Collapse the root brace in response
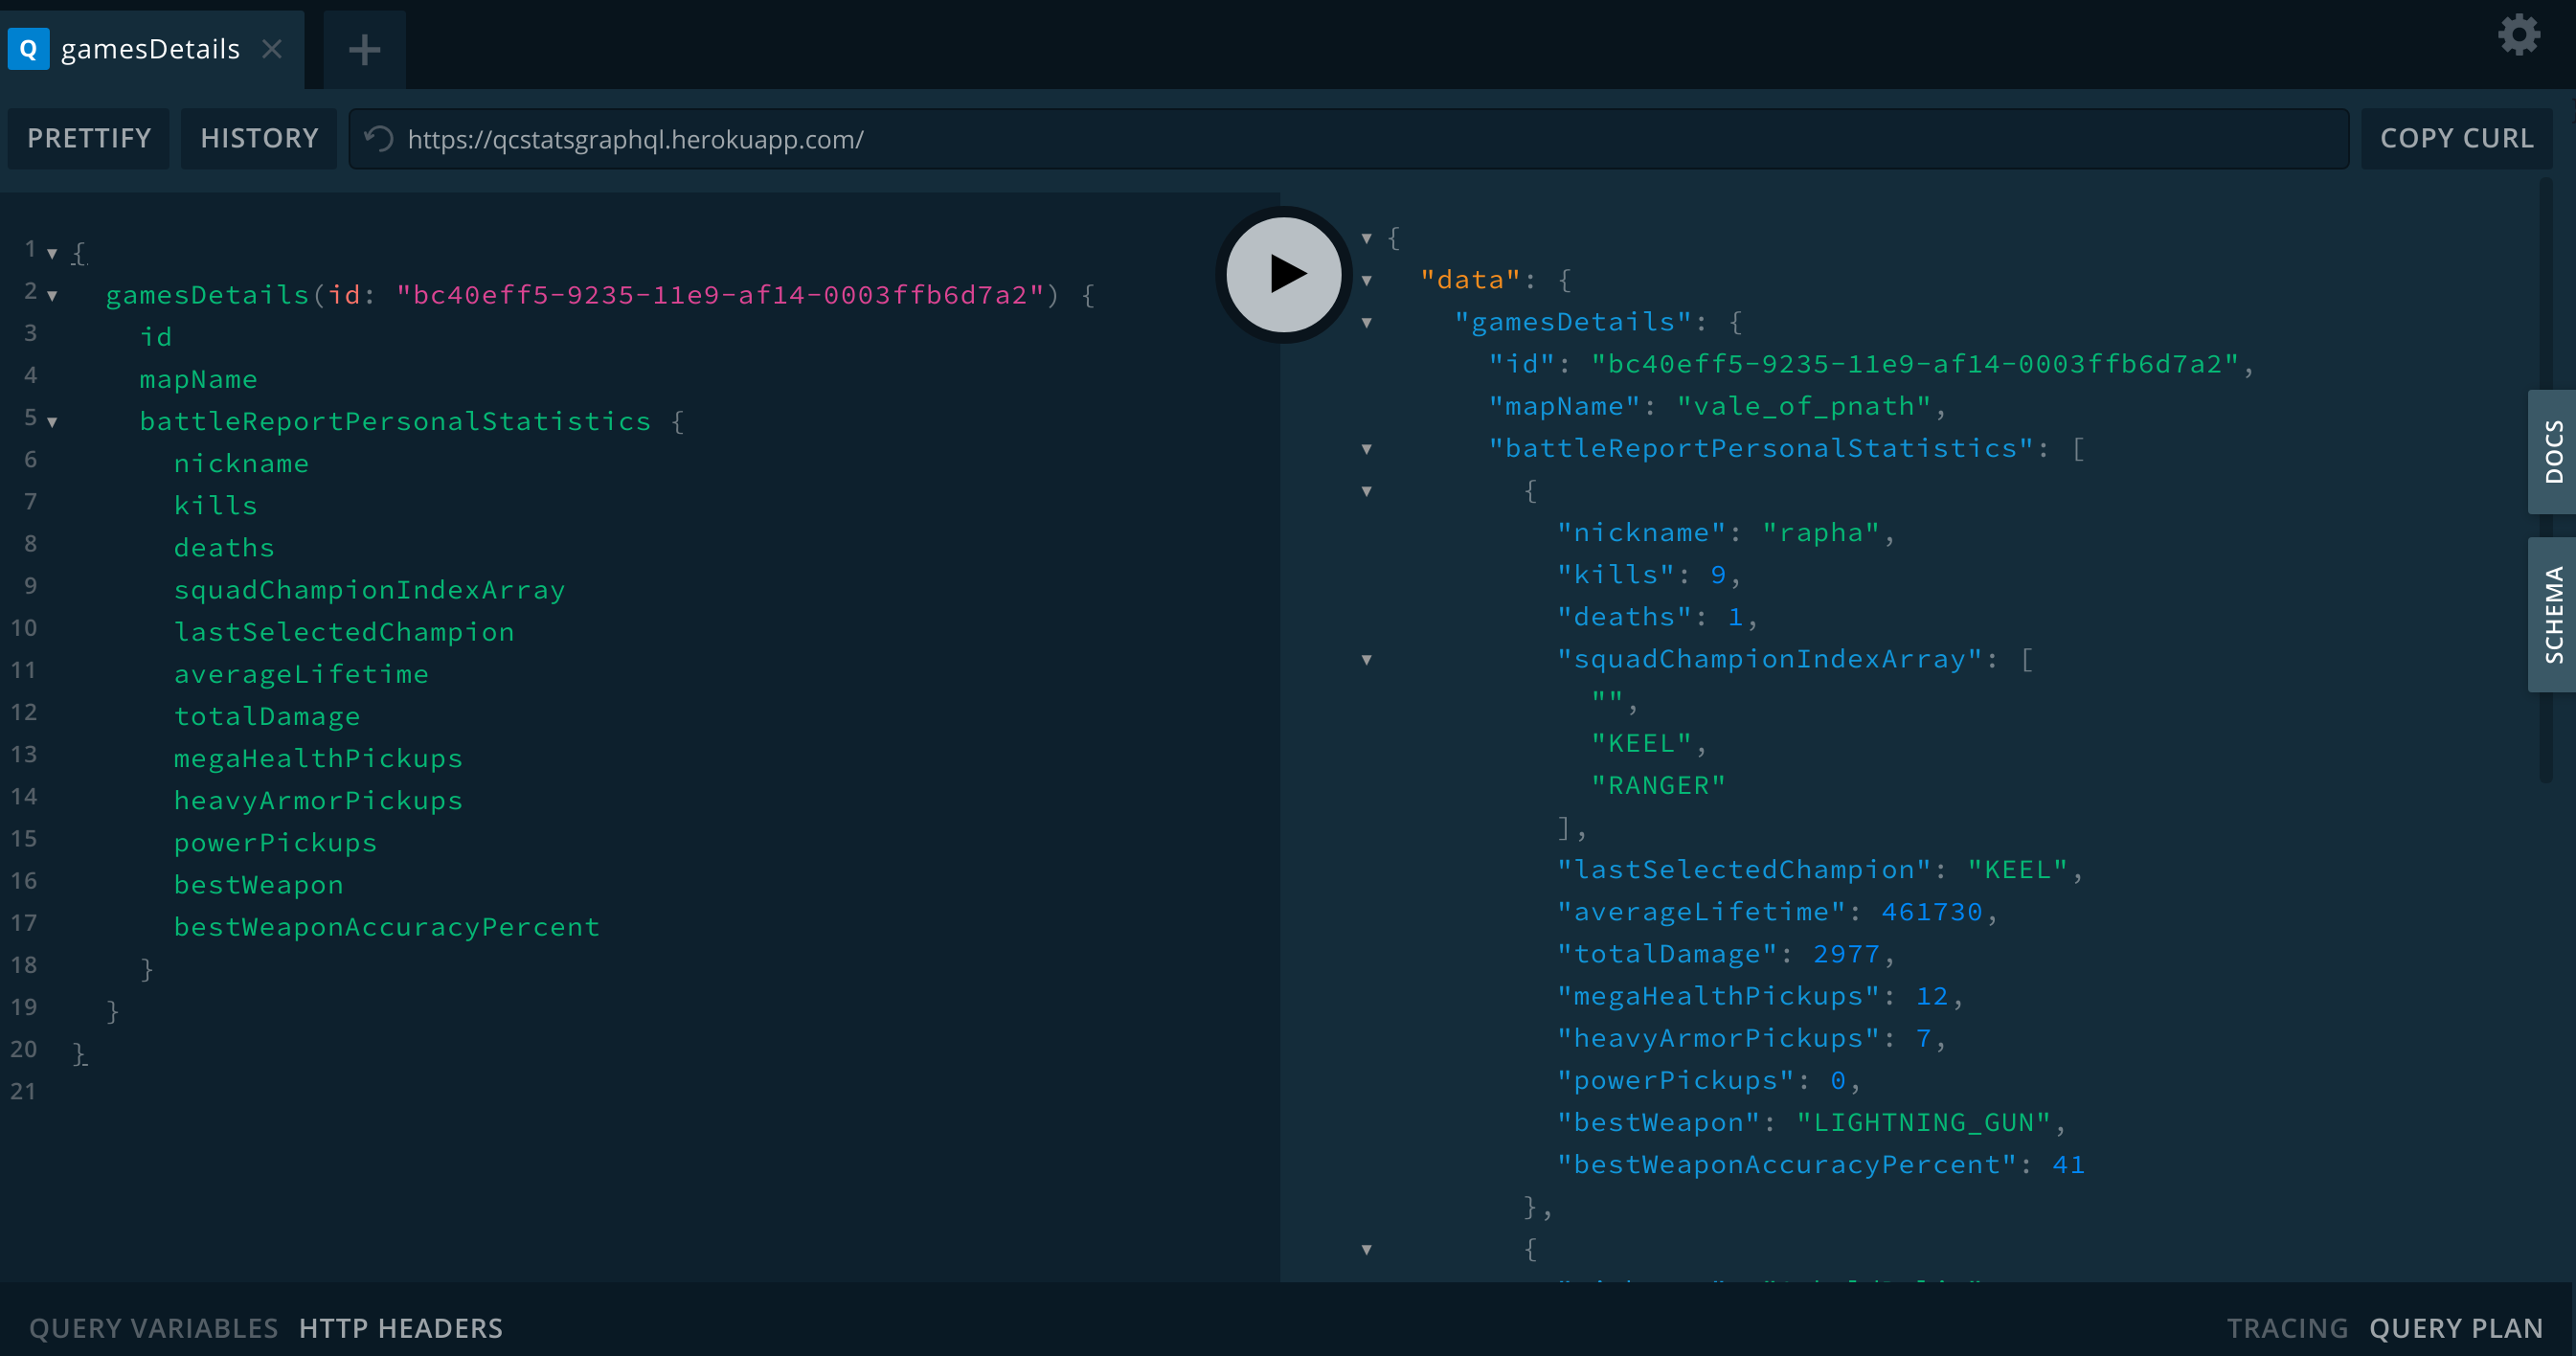 [1367, 238]
